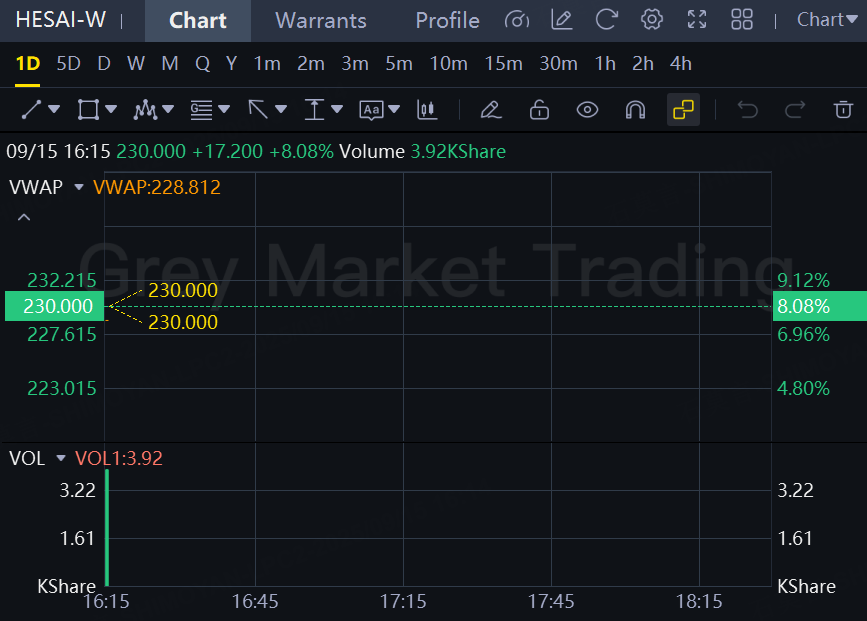Viewport: 867px width, 621px height.
Task: Open chart settings gear
Action: pyautogui.click(x=652, y=20)
